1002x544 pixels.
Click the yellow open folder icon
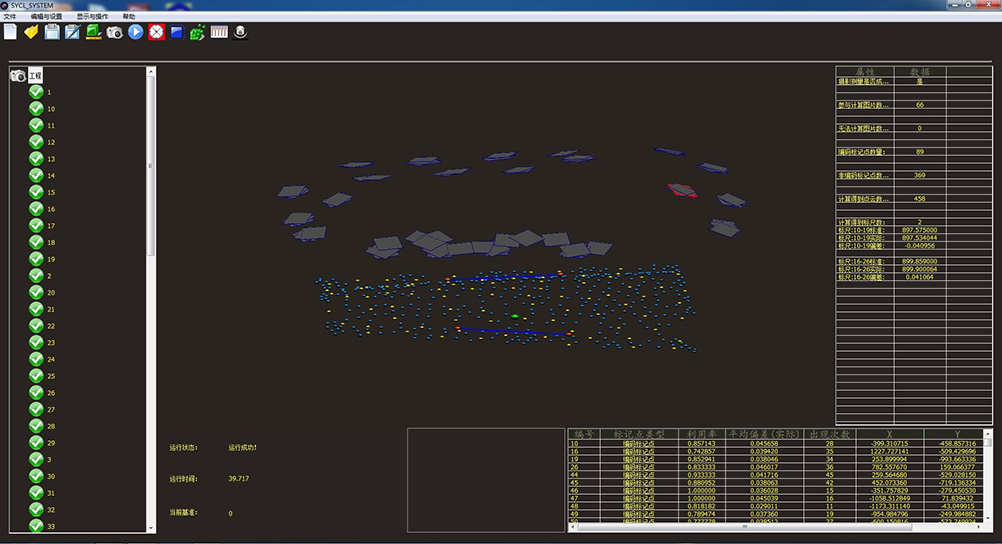click(31, 32)
